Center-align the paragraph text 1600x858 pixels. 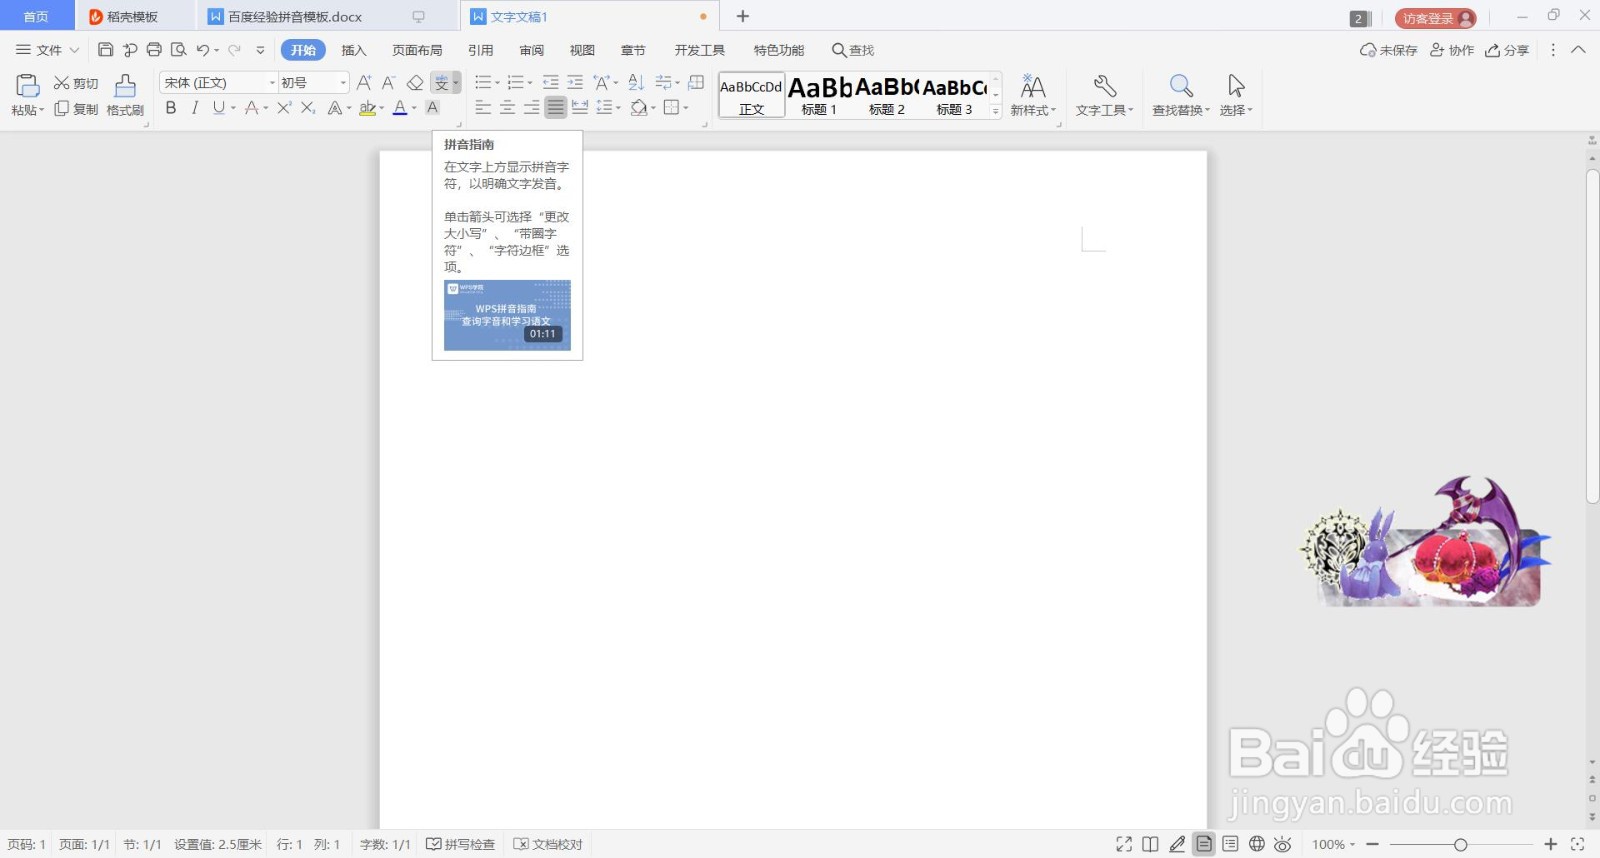508,108
